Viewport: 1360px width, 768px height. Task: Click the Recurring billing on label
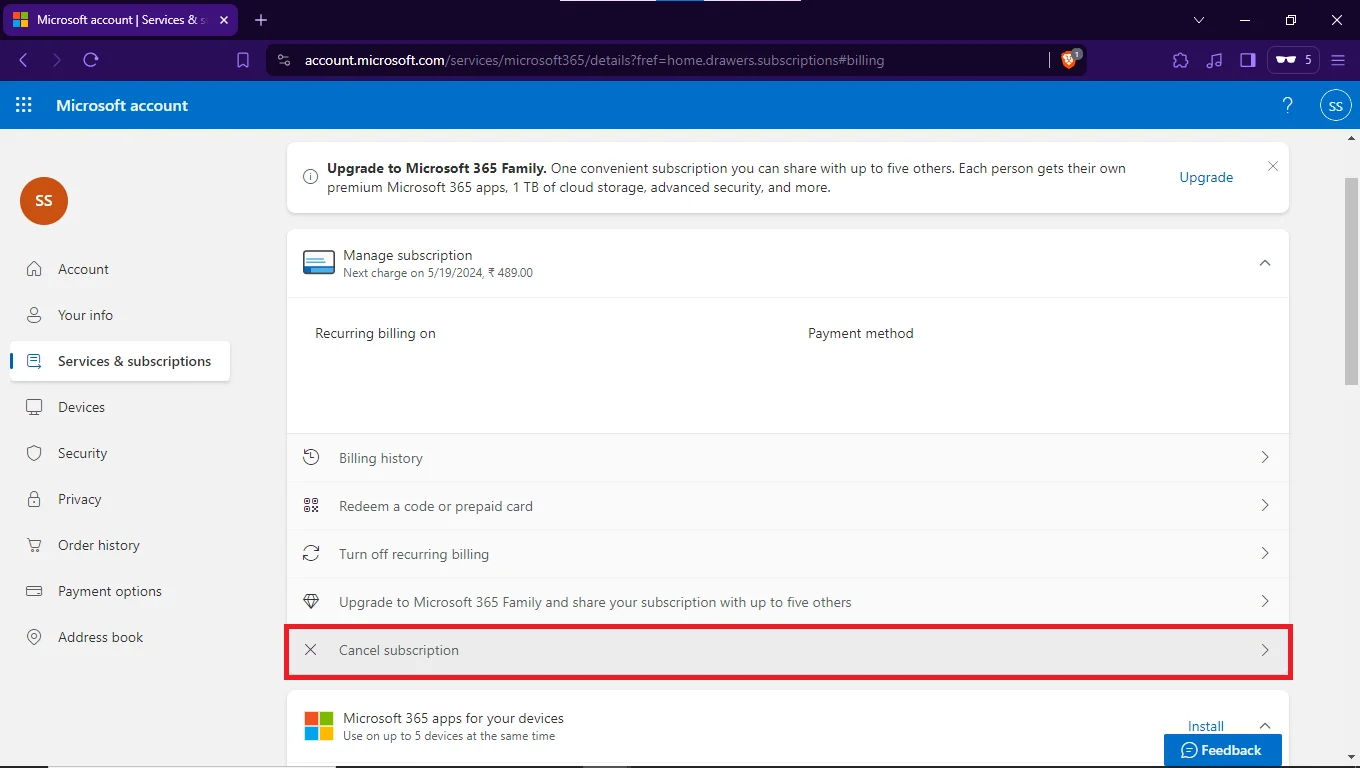(375, 333)
